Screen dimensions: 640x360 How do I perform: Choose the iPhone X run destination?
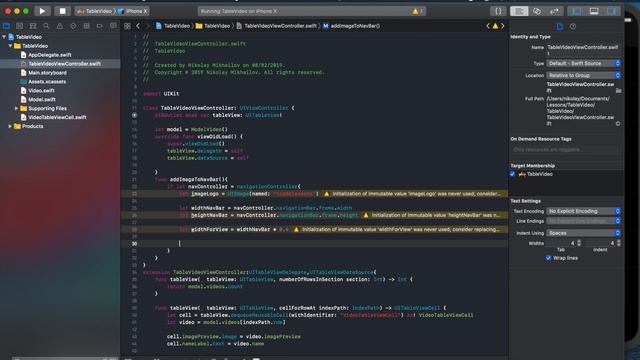click(133, 11)
